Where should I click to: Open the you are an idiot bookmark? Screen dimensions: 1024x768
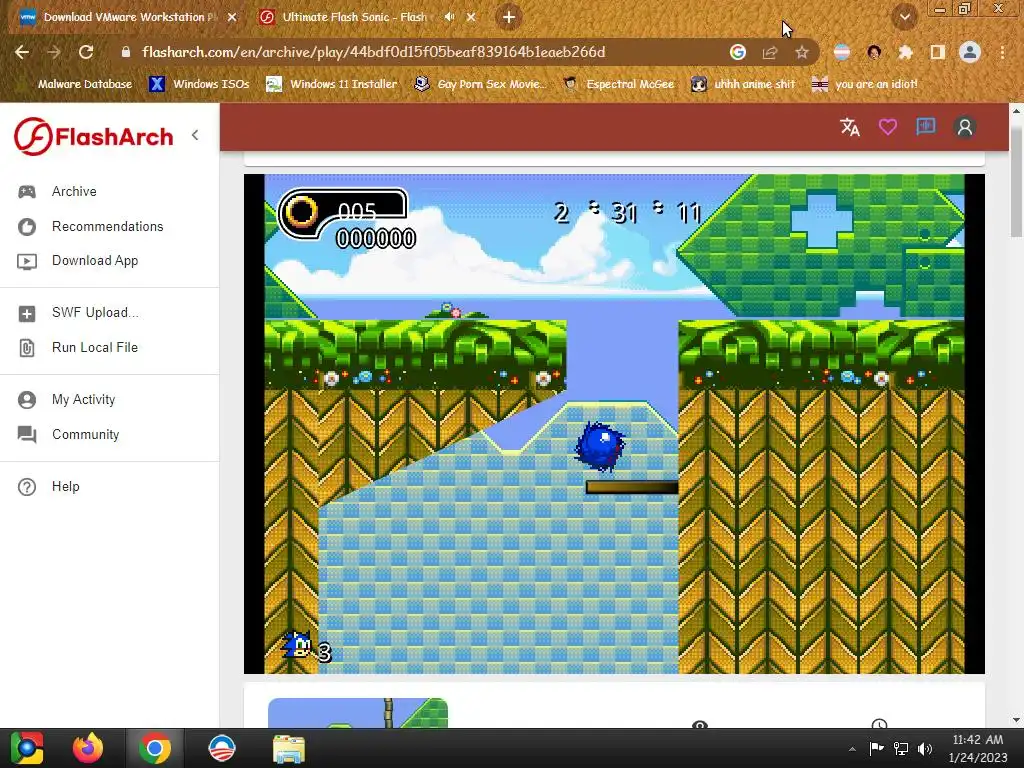pos(864,84)
